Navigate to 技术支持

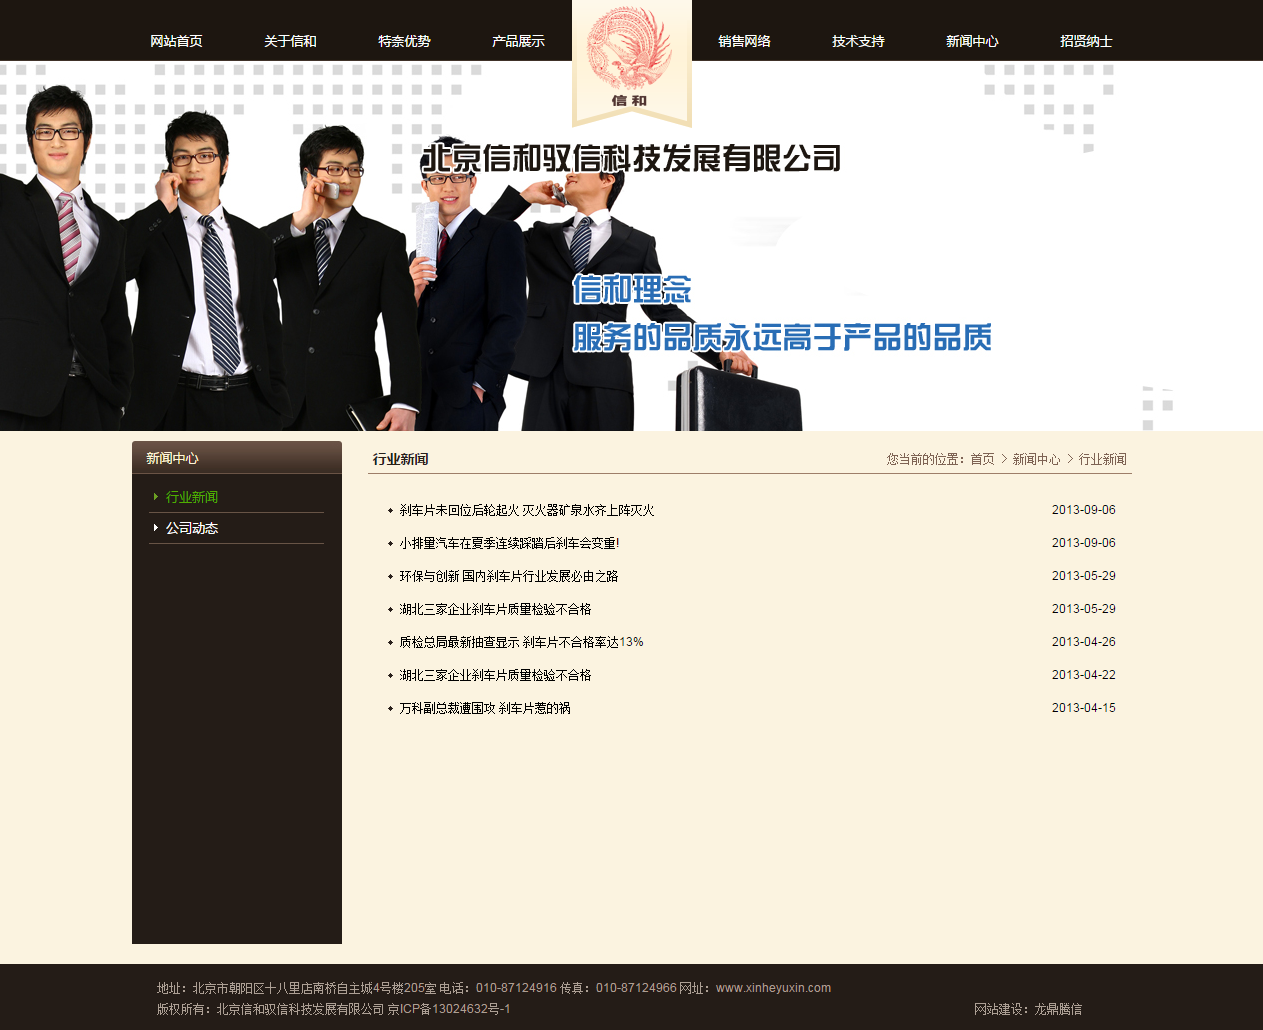[858, 41]
